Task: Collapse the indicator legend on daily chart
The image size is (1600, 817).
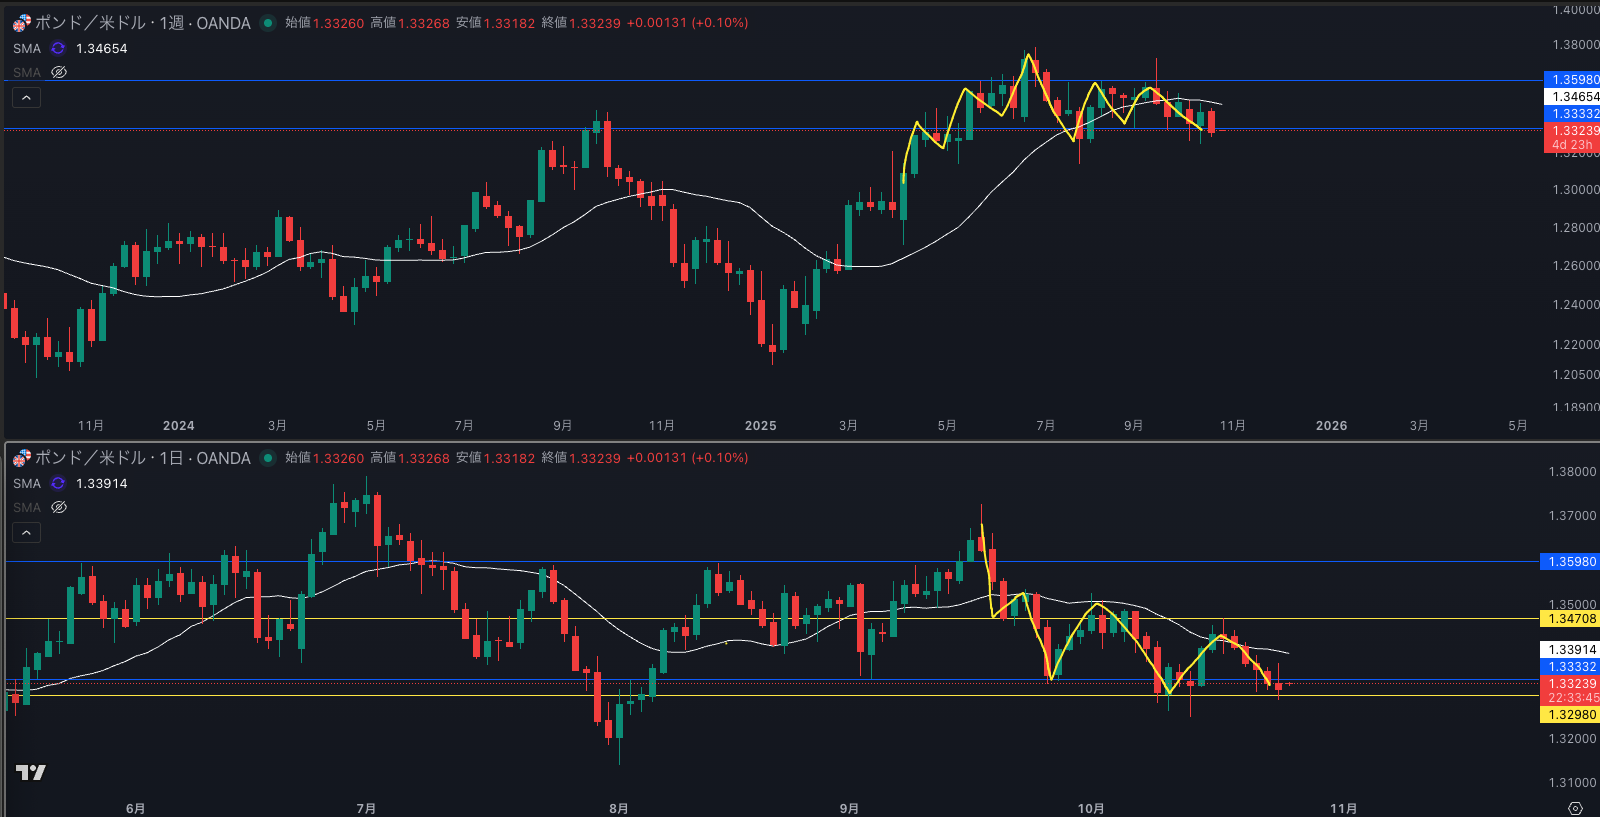Action: [26, 532]
